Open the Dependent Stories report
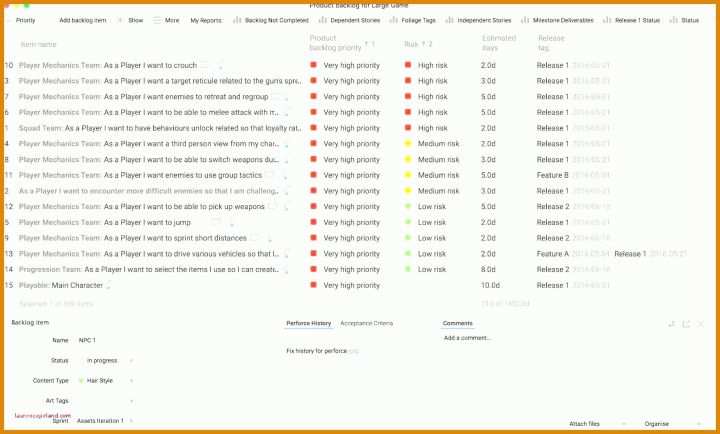The height and width of the screenshot is (434, 720). coord(355,20)
